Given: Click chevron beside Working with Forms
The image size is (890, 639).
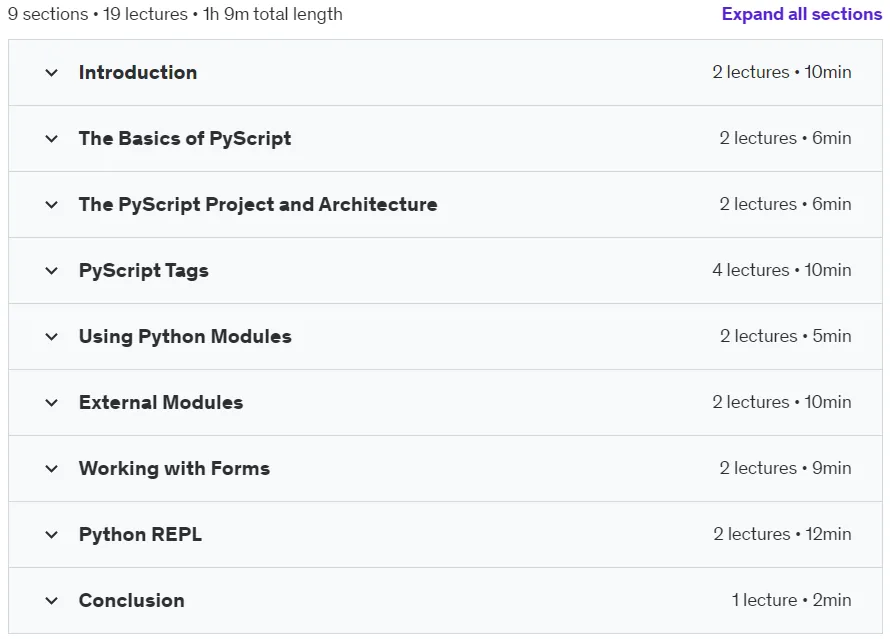Looking at the screenshot, I should [x=52, y=469].
